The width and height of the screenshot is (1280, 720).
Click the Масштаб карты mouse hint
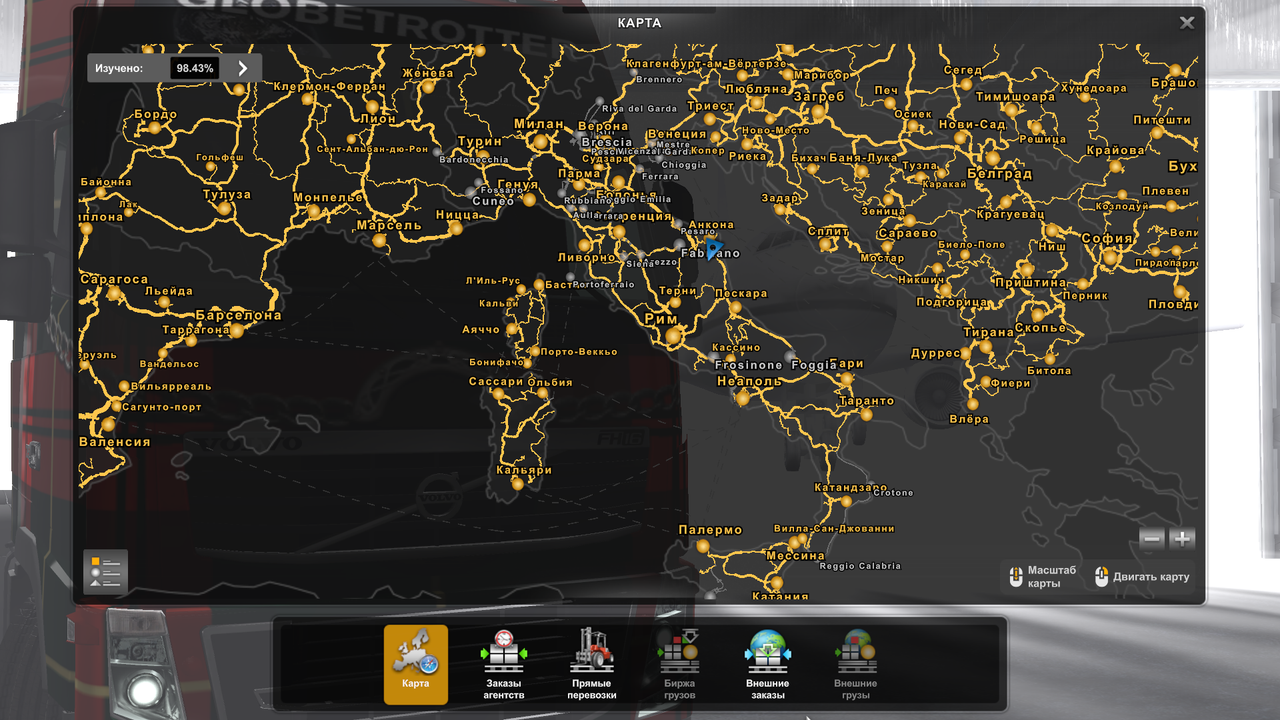pyautogui.click(x=1041, y=577)
